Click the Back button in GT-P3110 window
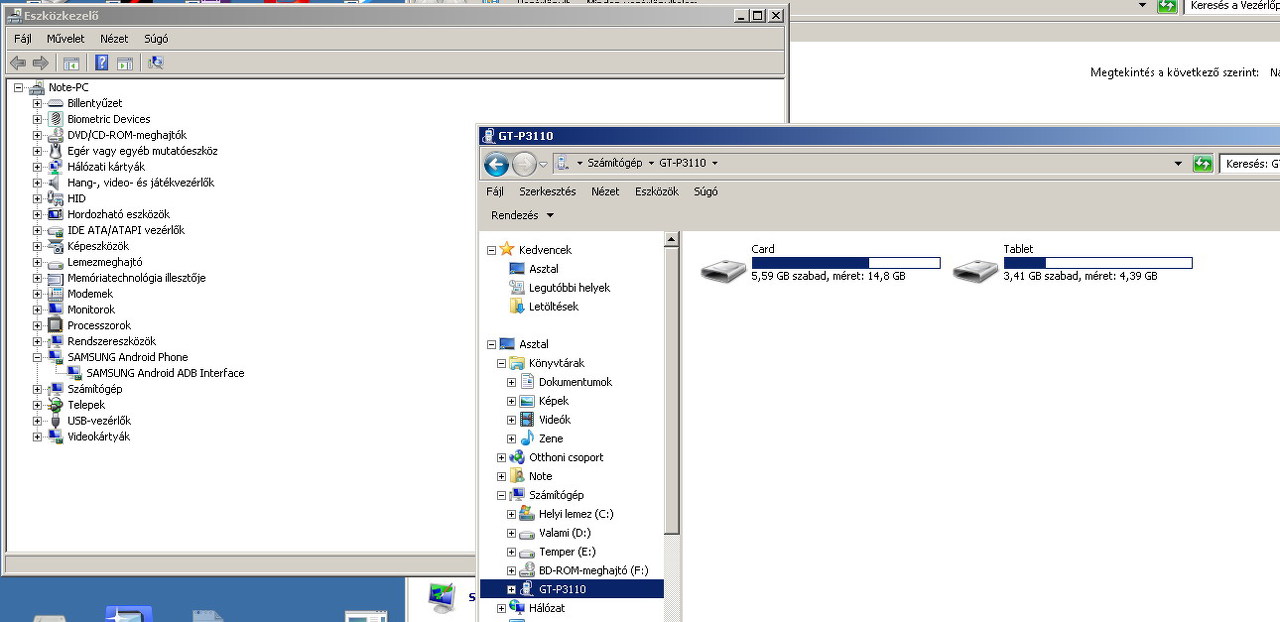Screen dimensions: 1280x622 point(496,164)
